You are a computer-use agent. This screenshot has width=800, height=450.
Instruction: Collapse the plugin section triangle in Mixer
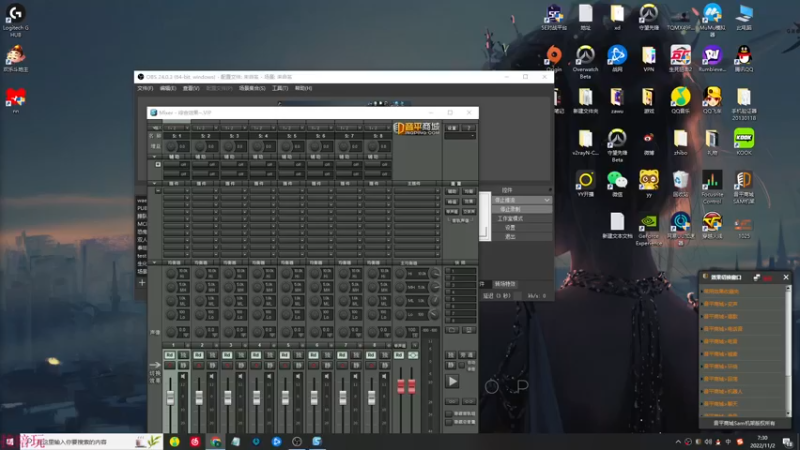(x=155, y=184)
